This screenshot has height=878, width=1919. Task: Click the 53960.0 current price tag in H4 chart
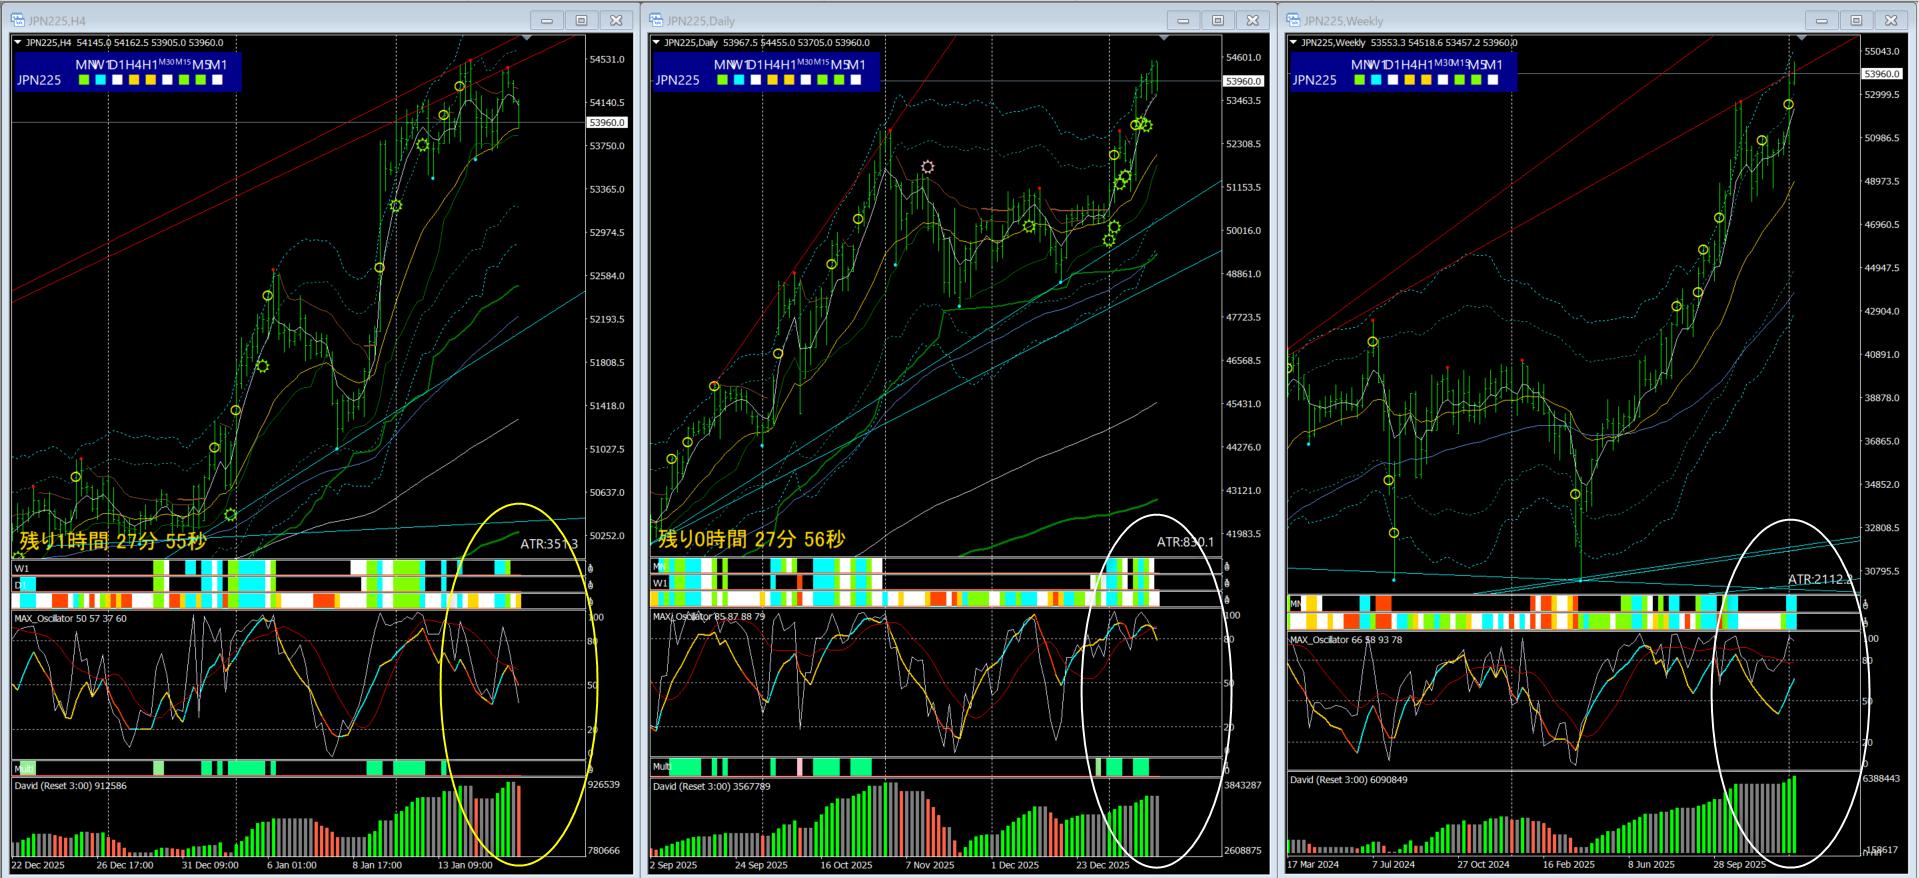[x=607, y=123]
